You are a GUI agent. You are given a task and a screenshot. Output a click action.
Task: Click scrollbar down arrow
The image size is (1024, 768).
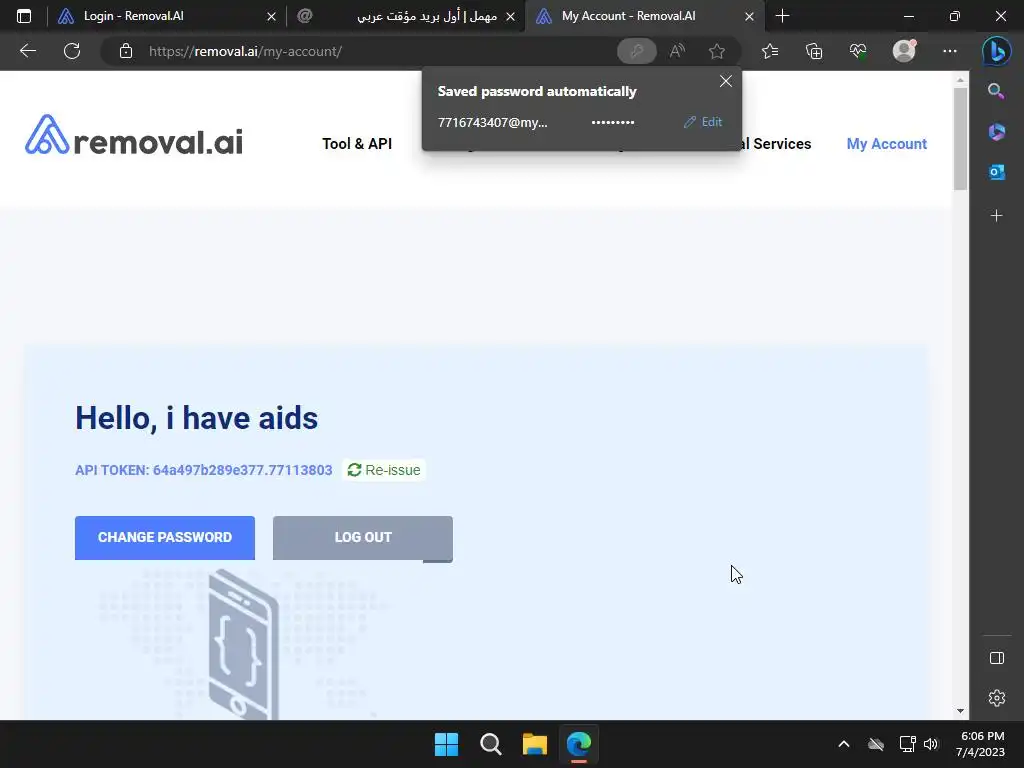tap(960, 711)
